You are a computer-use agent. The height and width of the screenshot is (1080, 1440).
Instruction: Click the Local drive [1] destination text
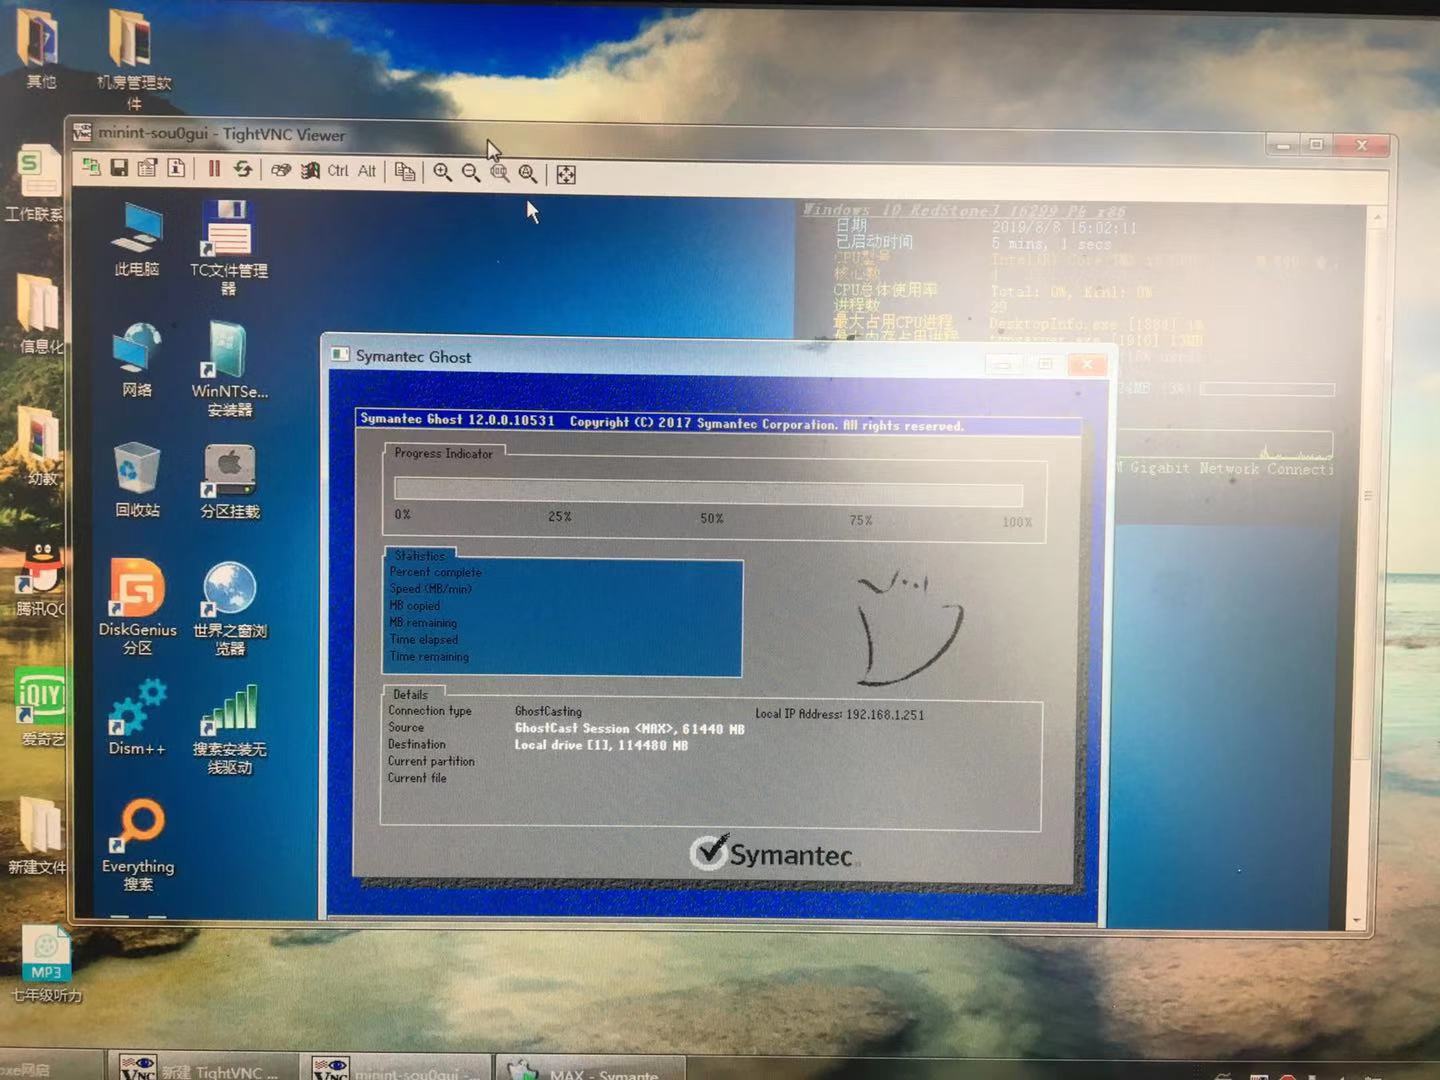point(601,745)
